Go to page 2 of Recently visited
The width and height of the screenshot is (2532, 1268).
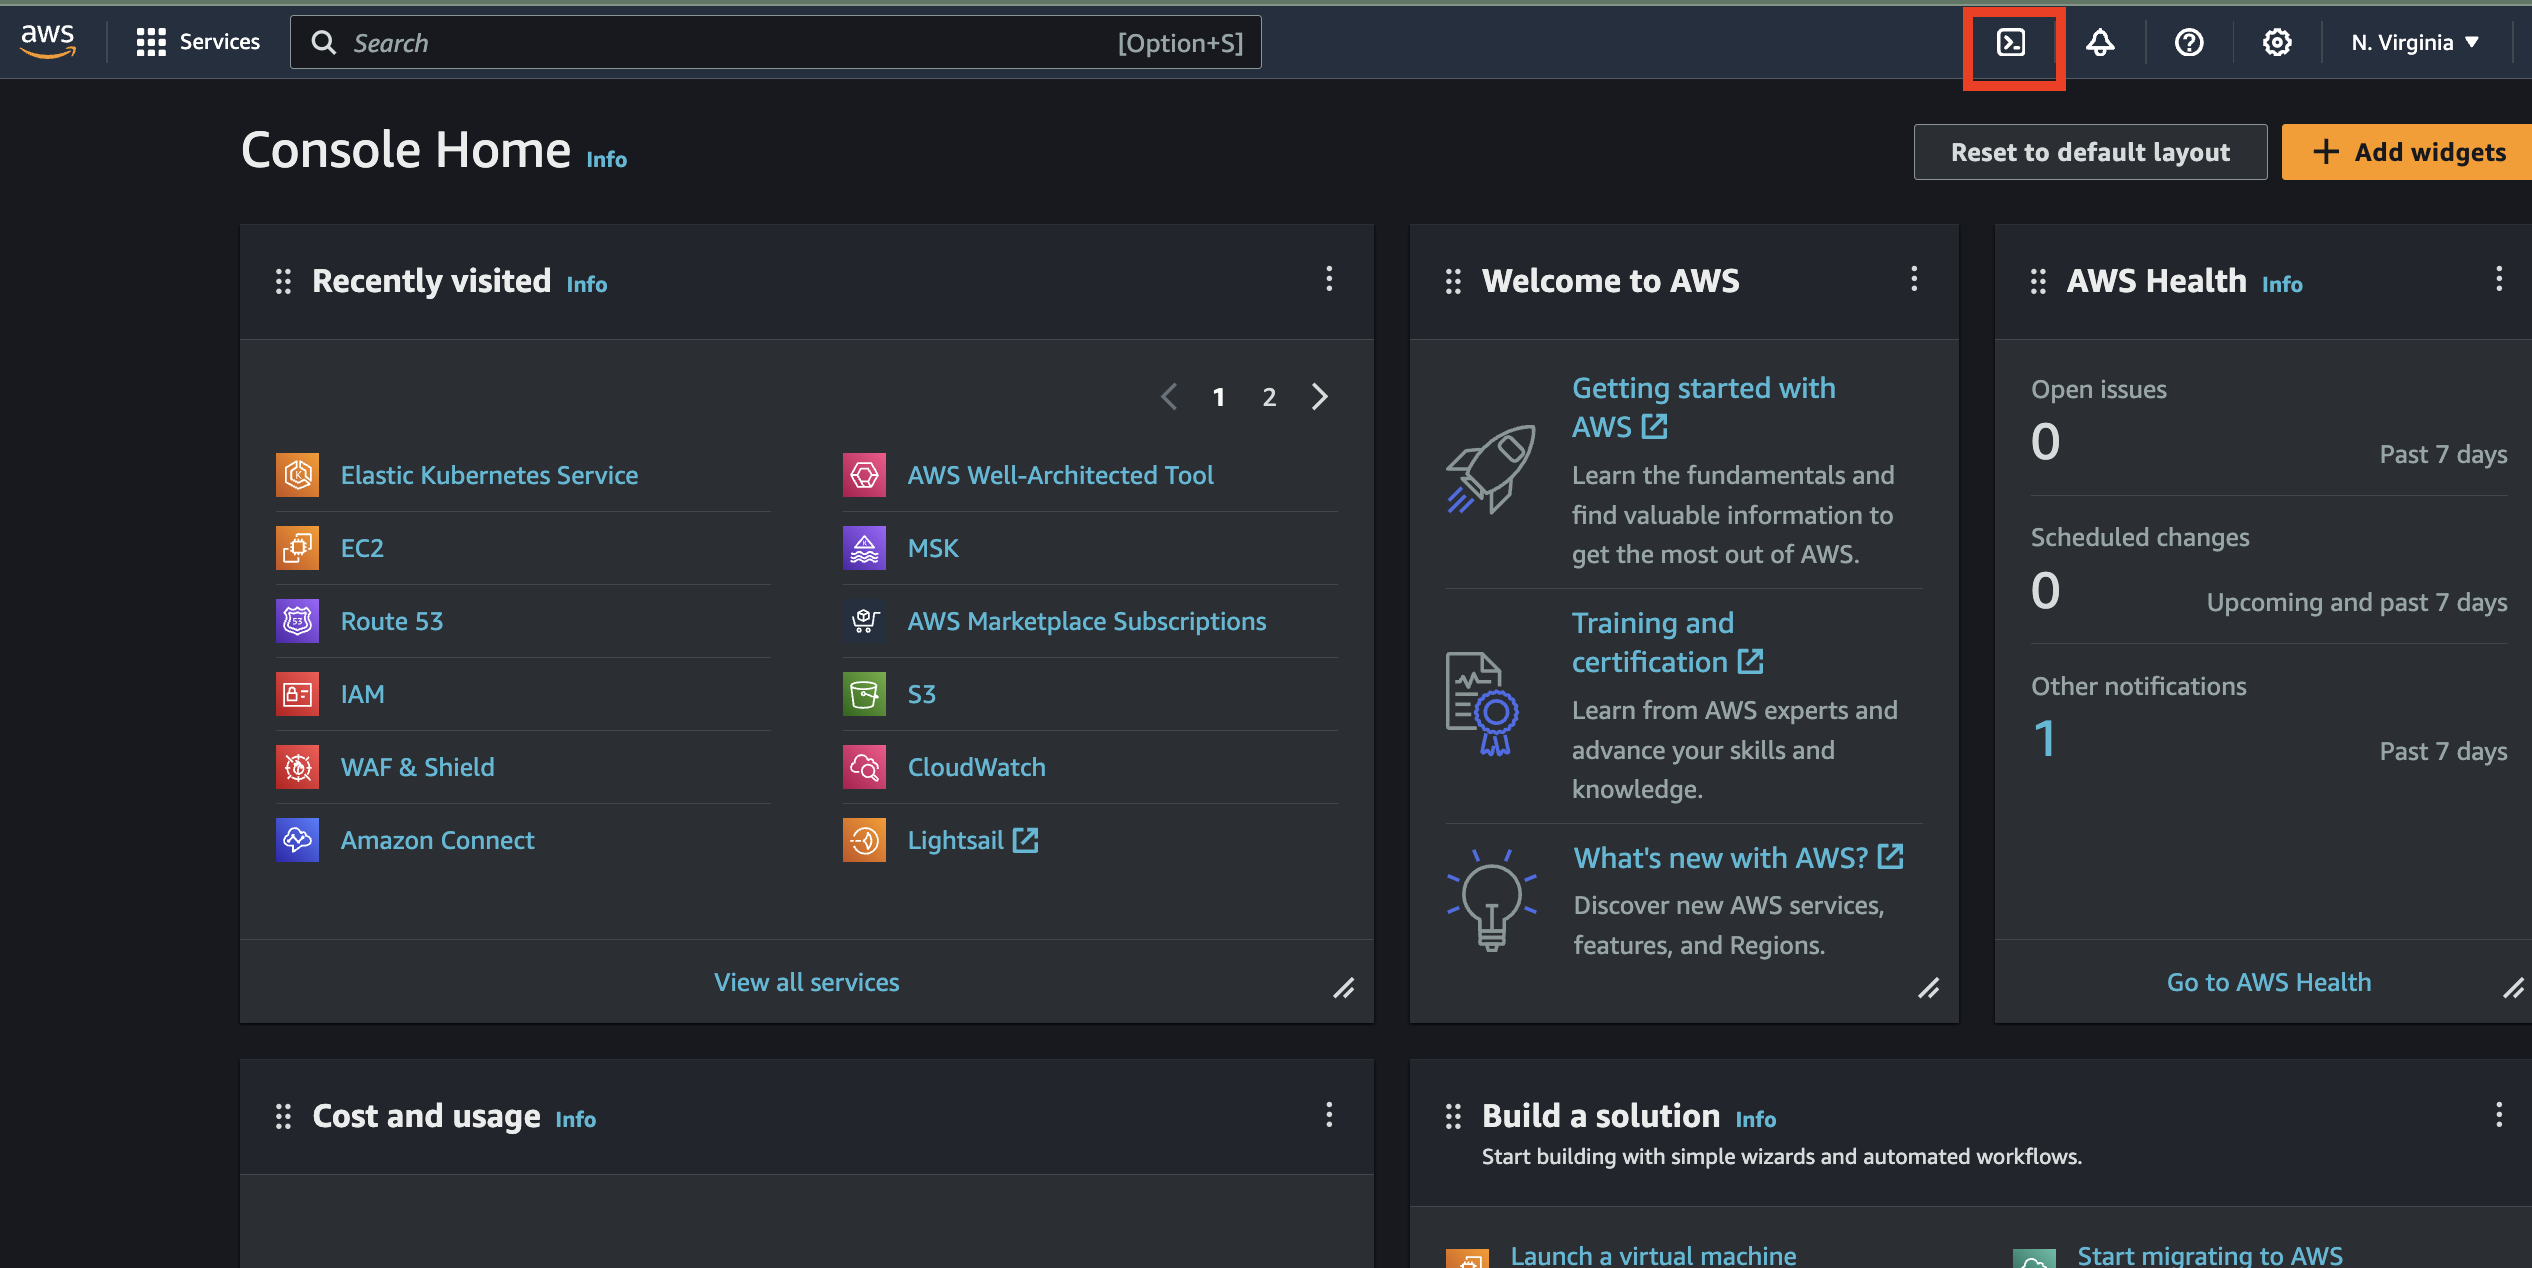pyautogui.click(x=1268, y=396)
